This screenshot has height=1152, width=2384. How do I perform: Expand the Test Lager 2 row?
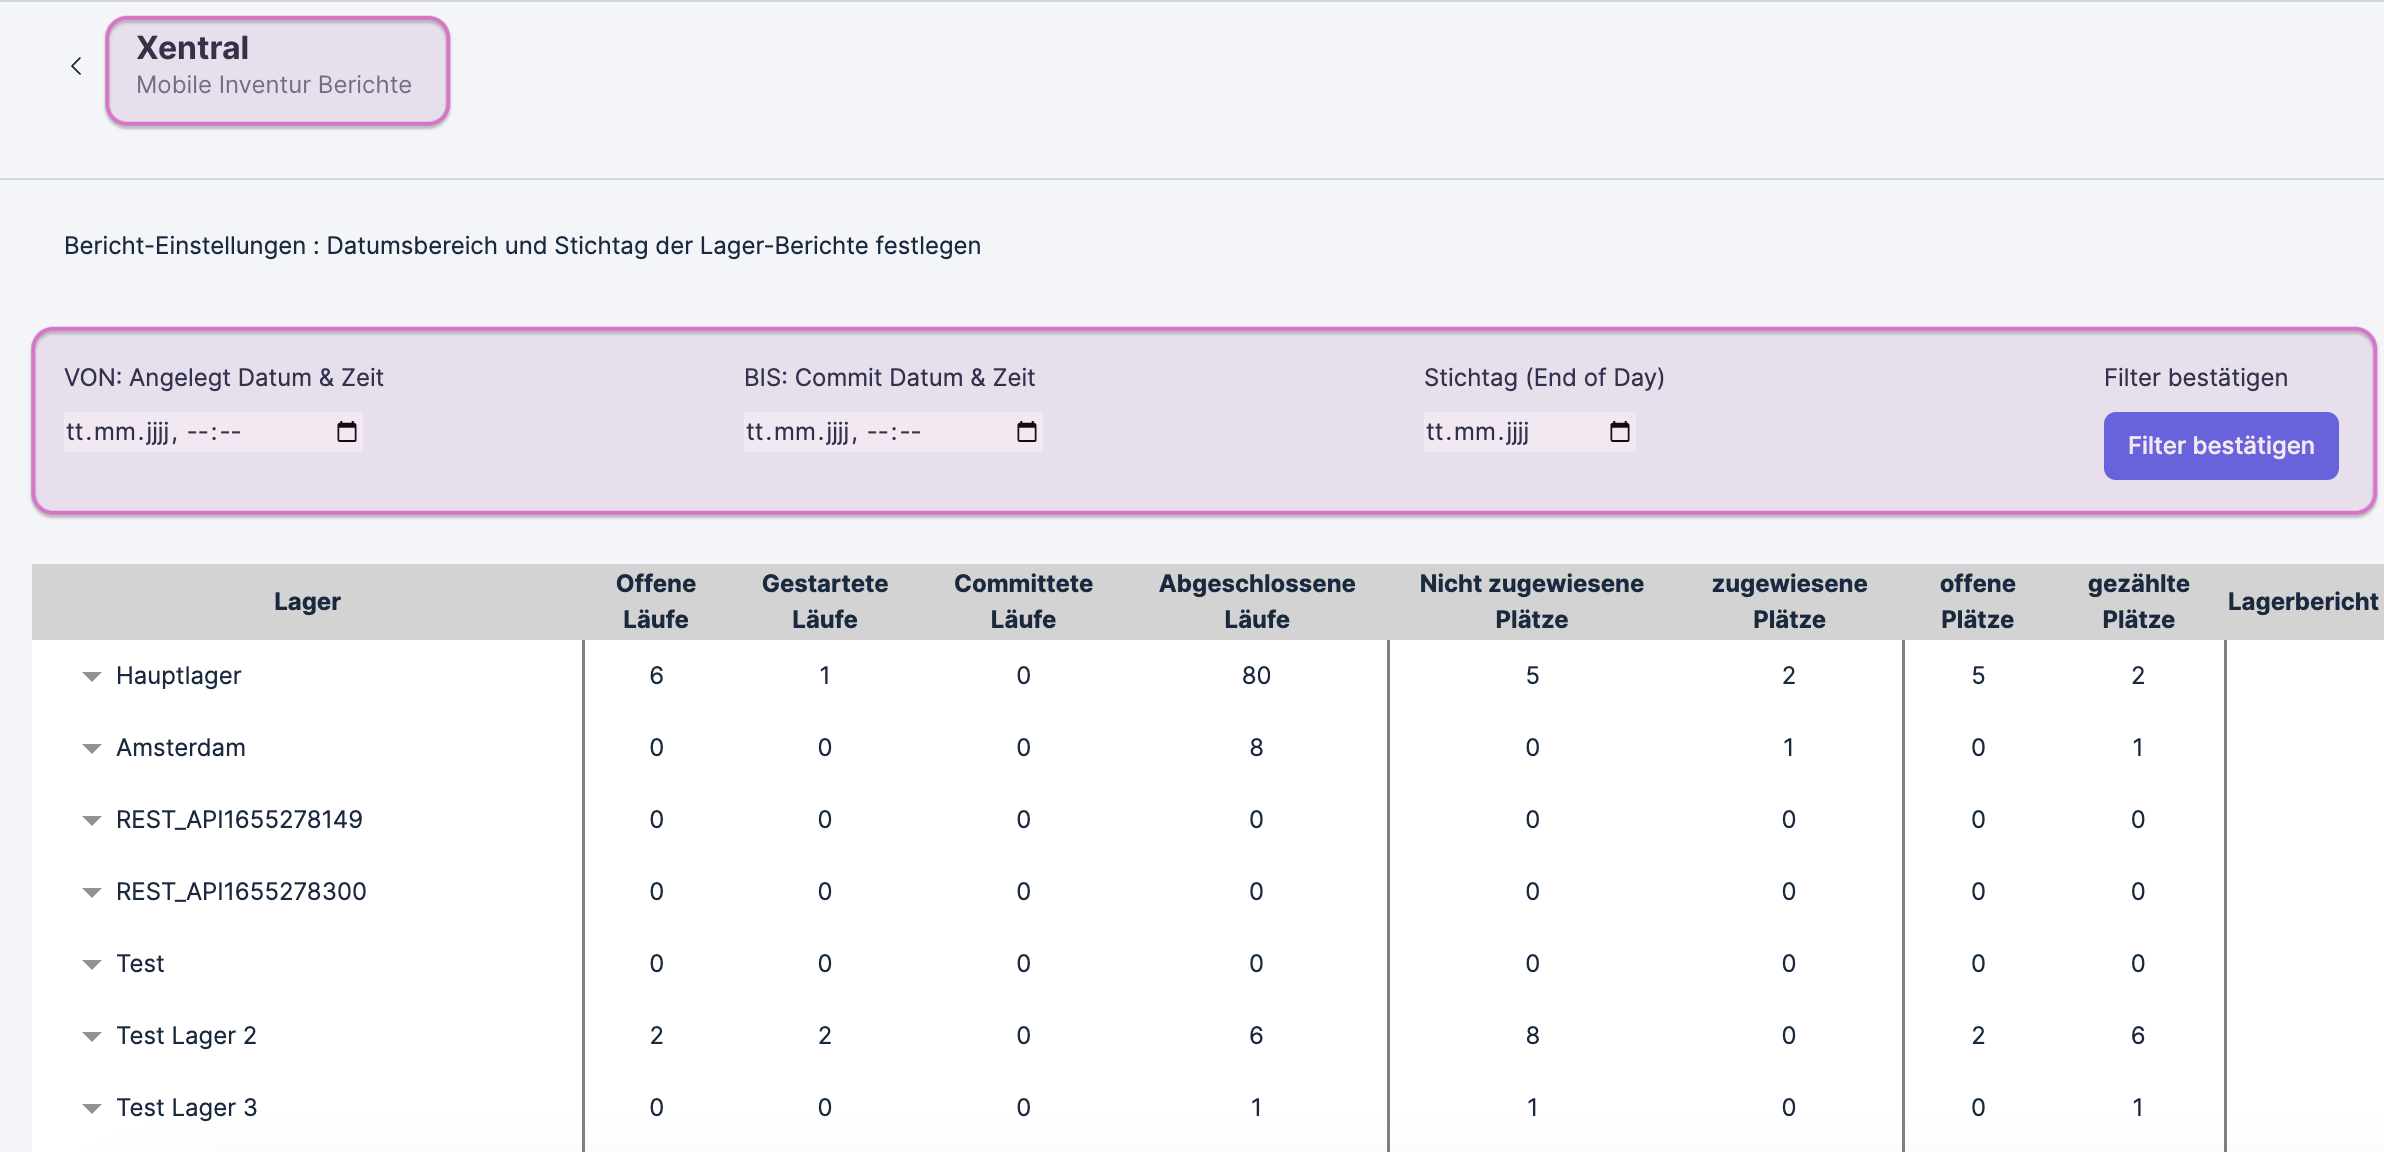[x=92, y=1037]
